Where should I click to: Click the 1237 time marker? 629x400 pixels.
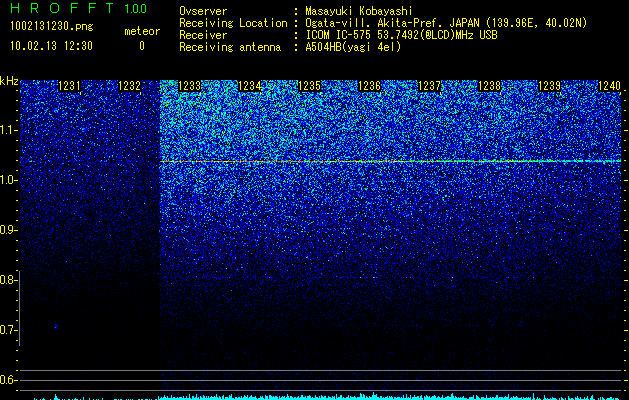[429, 86]
